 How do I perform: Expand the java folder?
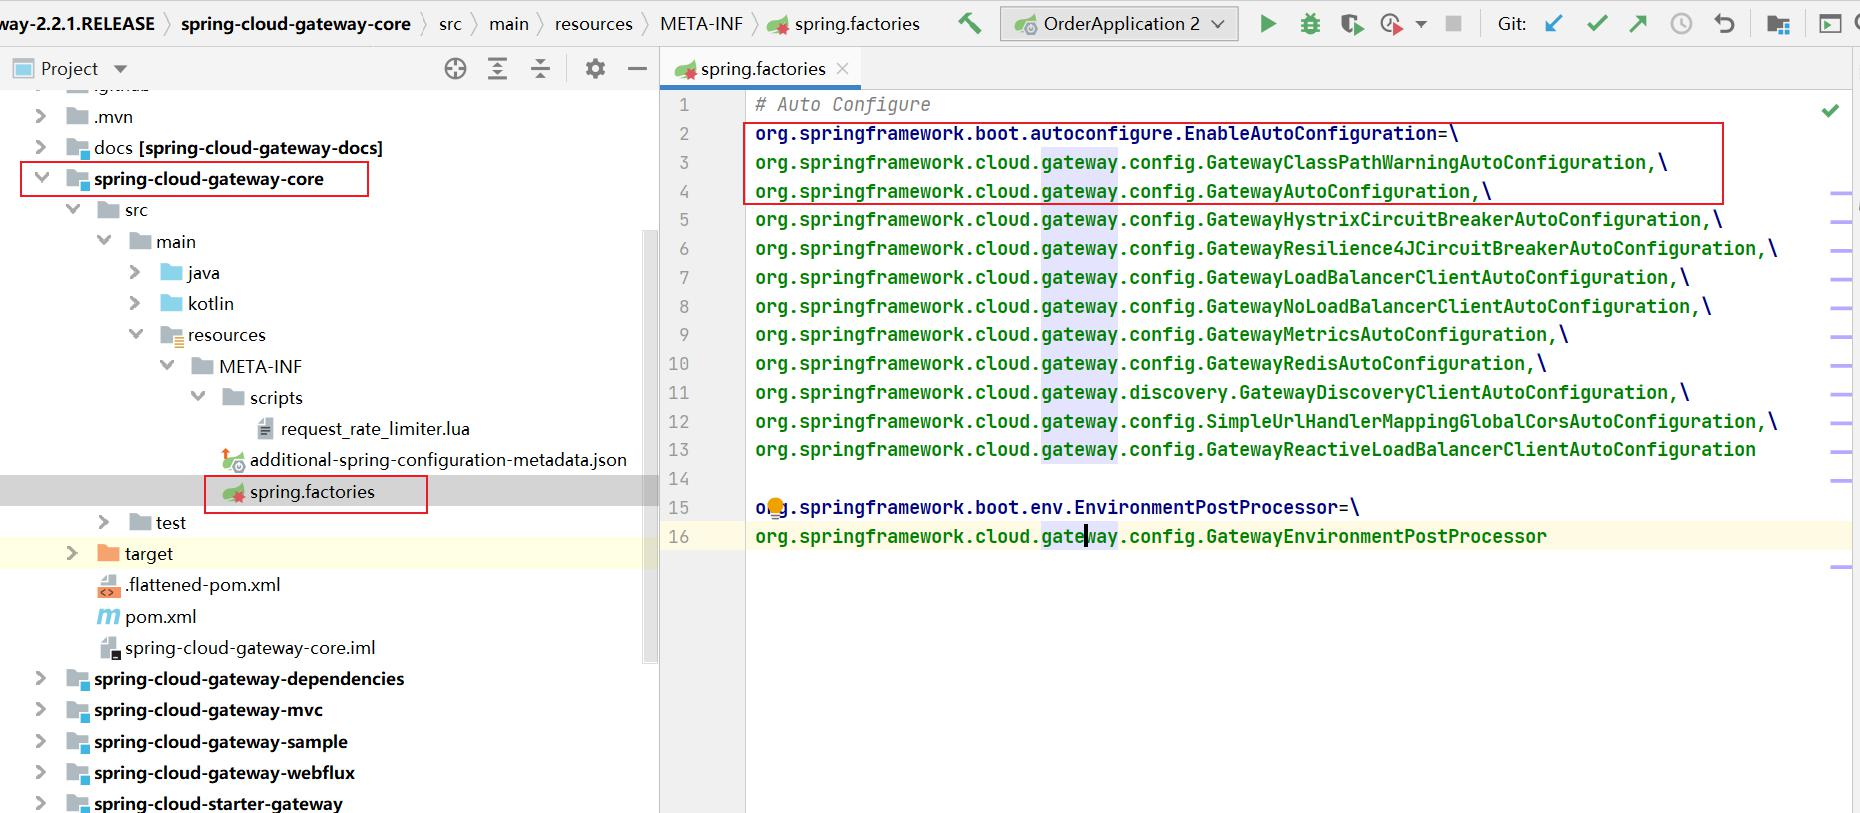pos(135,272)
